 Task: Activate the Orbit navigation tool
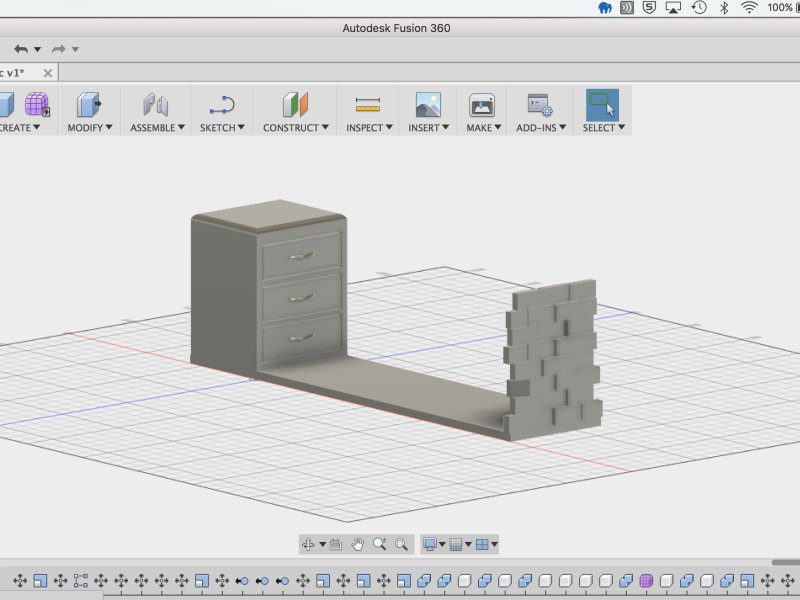308,544
